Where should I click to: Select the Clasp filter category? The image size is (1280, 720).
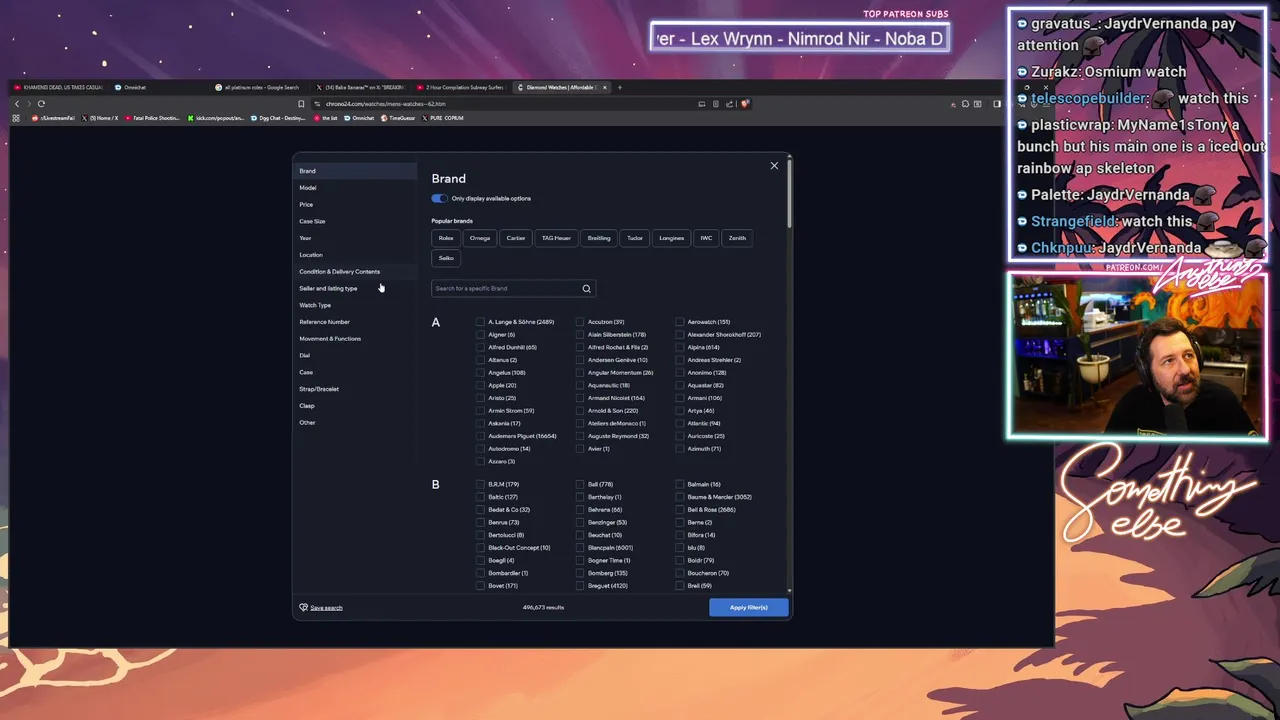[x=355, y=406]
